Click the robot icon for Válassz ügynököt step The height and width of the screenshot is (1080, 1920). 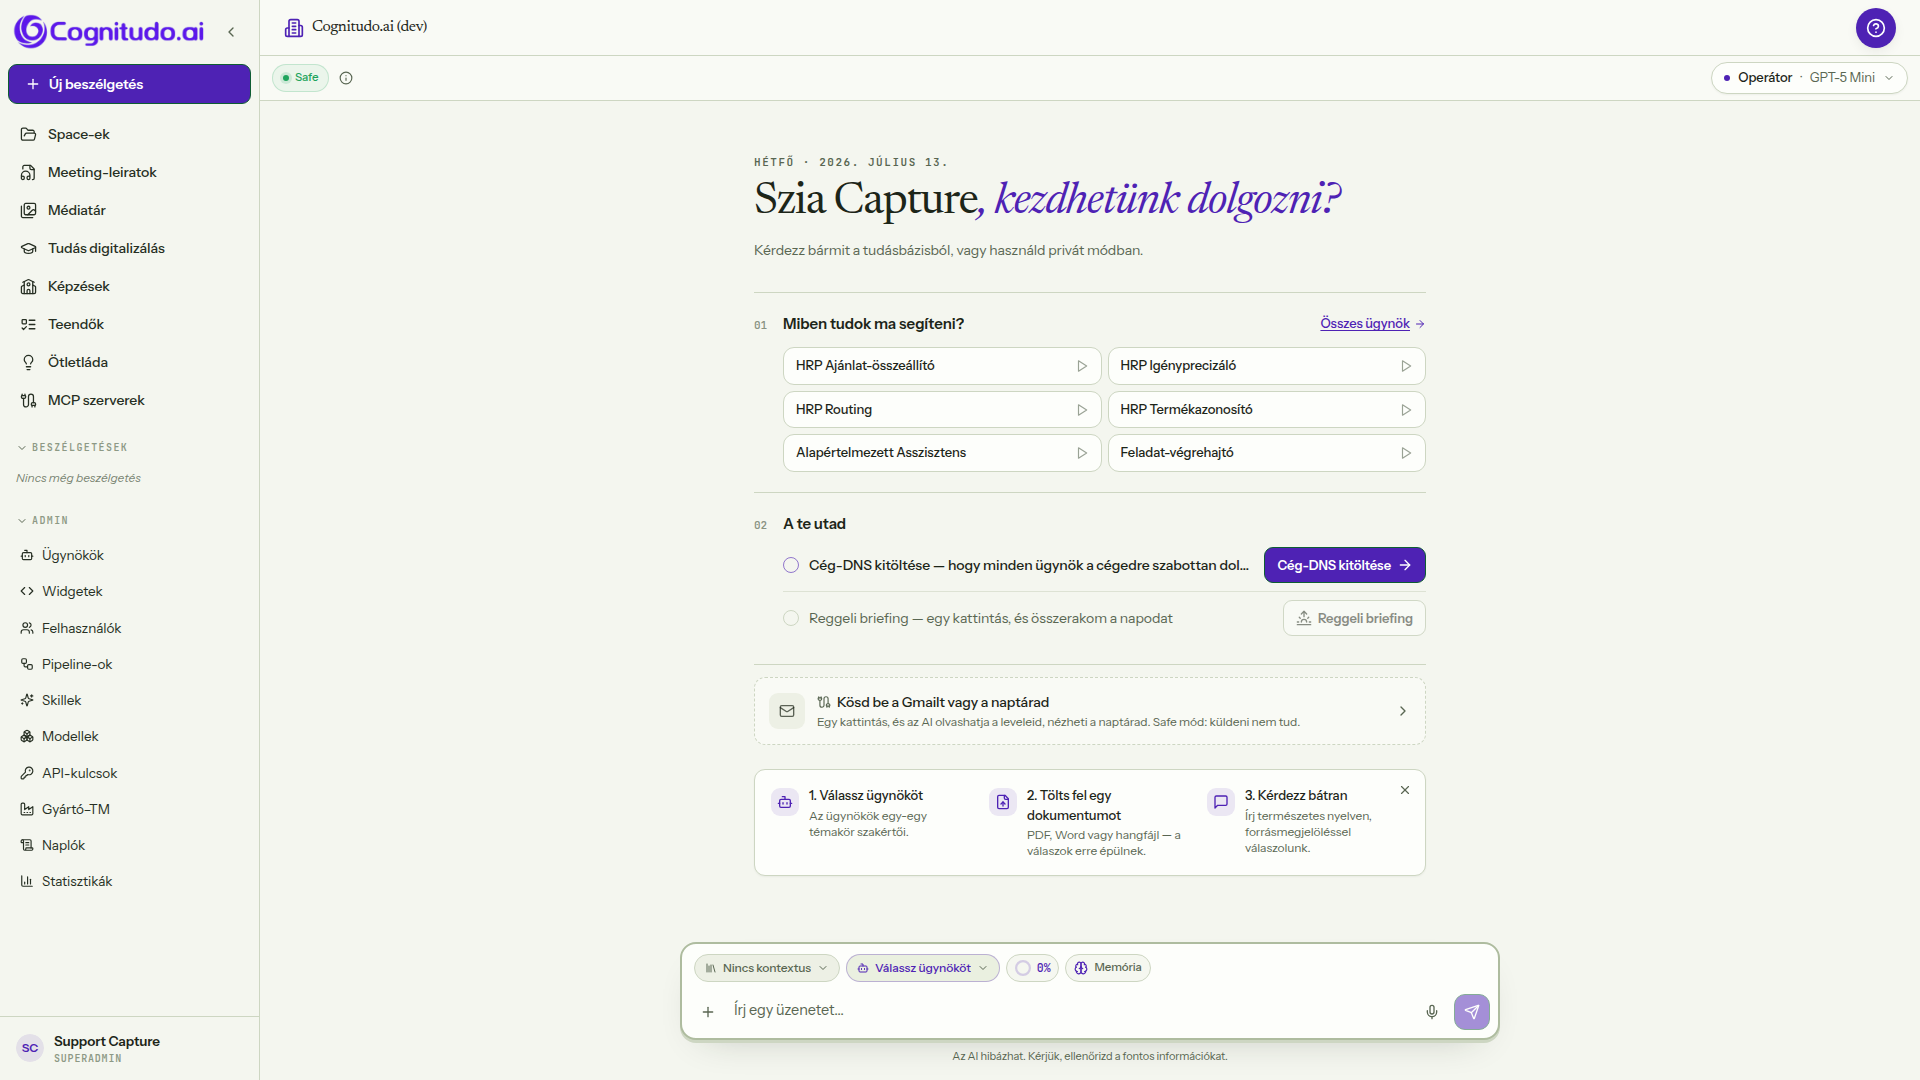click(x=785, y=802)
